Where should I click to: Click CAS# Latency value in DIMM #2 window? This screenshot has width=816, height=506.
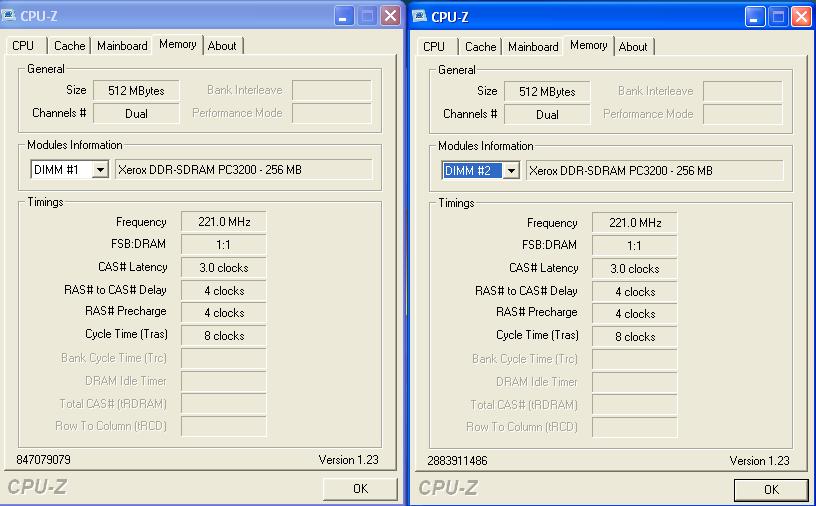[634, 269]
